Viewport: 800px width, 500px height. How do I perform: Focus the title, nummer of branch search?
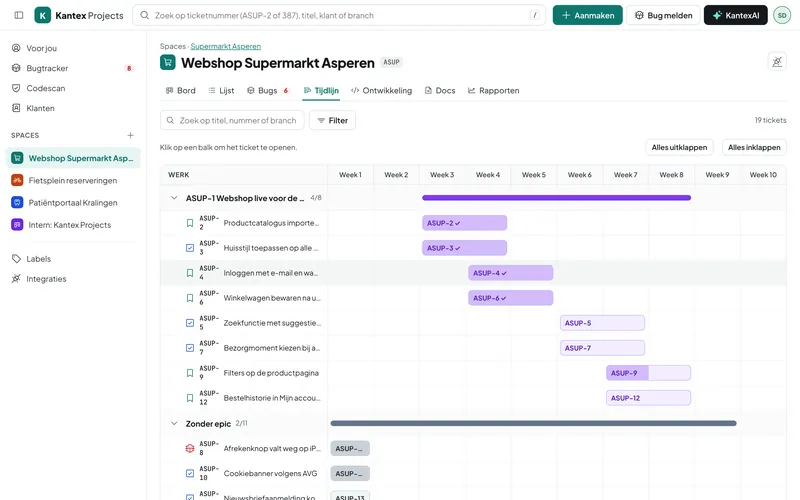click(232, 120)
